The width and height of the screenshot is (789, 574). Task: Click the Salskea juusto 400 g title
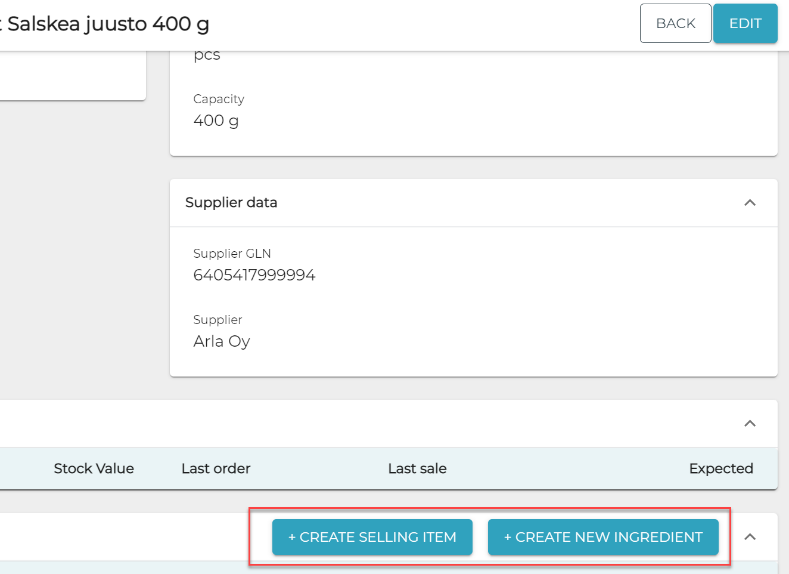click(108, 23)
